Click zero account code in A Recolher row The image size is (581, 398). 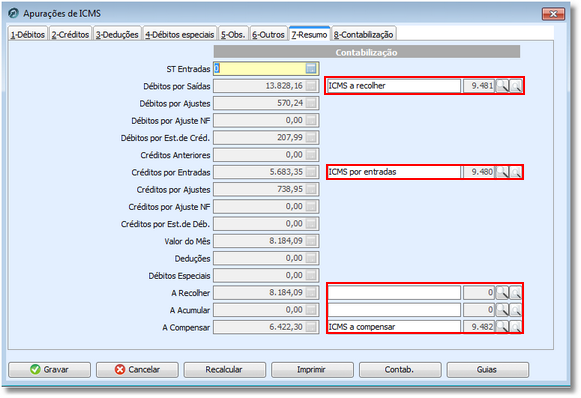[x=479, y=293]
